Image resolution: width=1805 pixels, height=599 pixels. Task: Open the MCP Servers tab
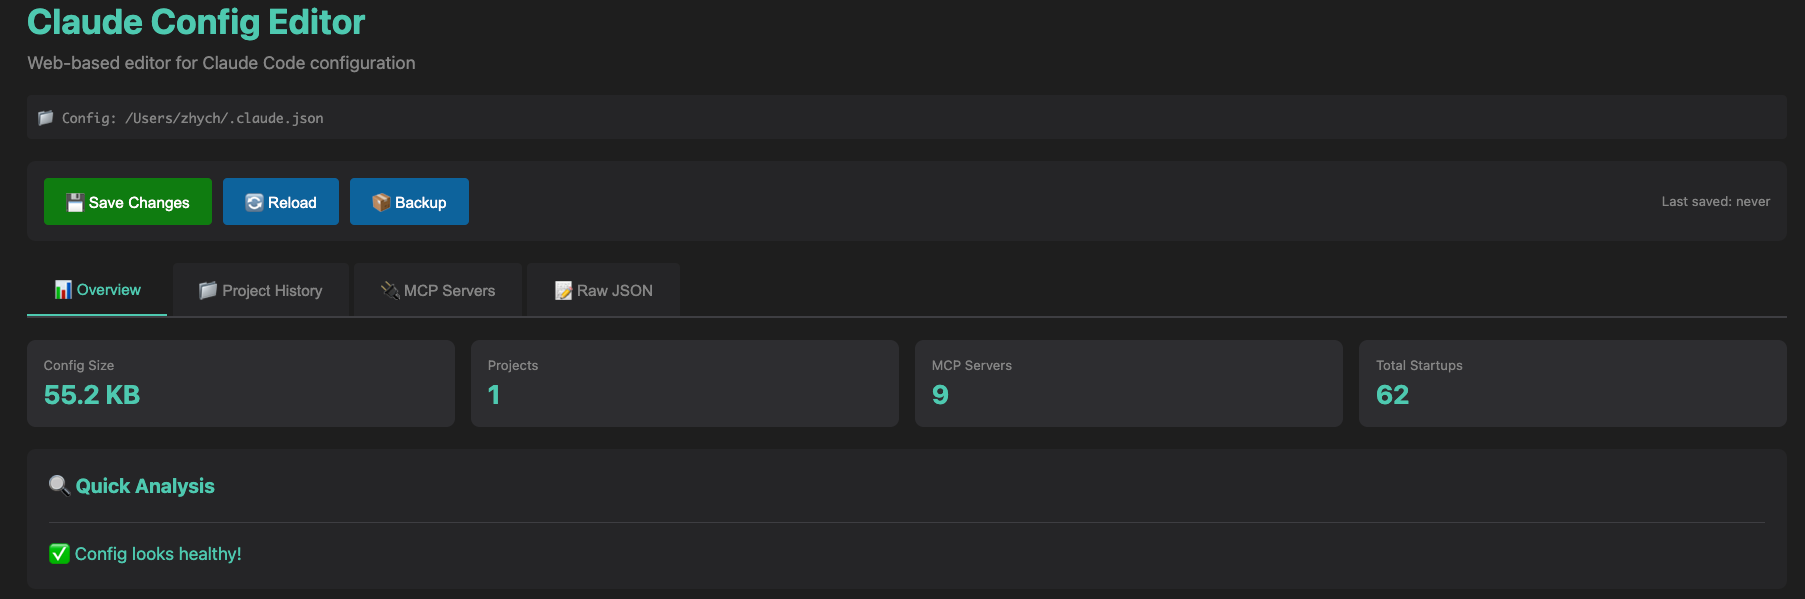tap(438, 290)
